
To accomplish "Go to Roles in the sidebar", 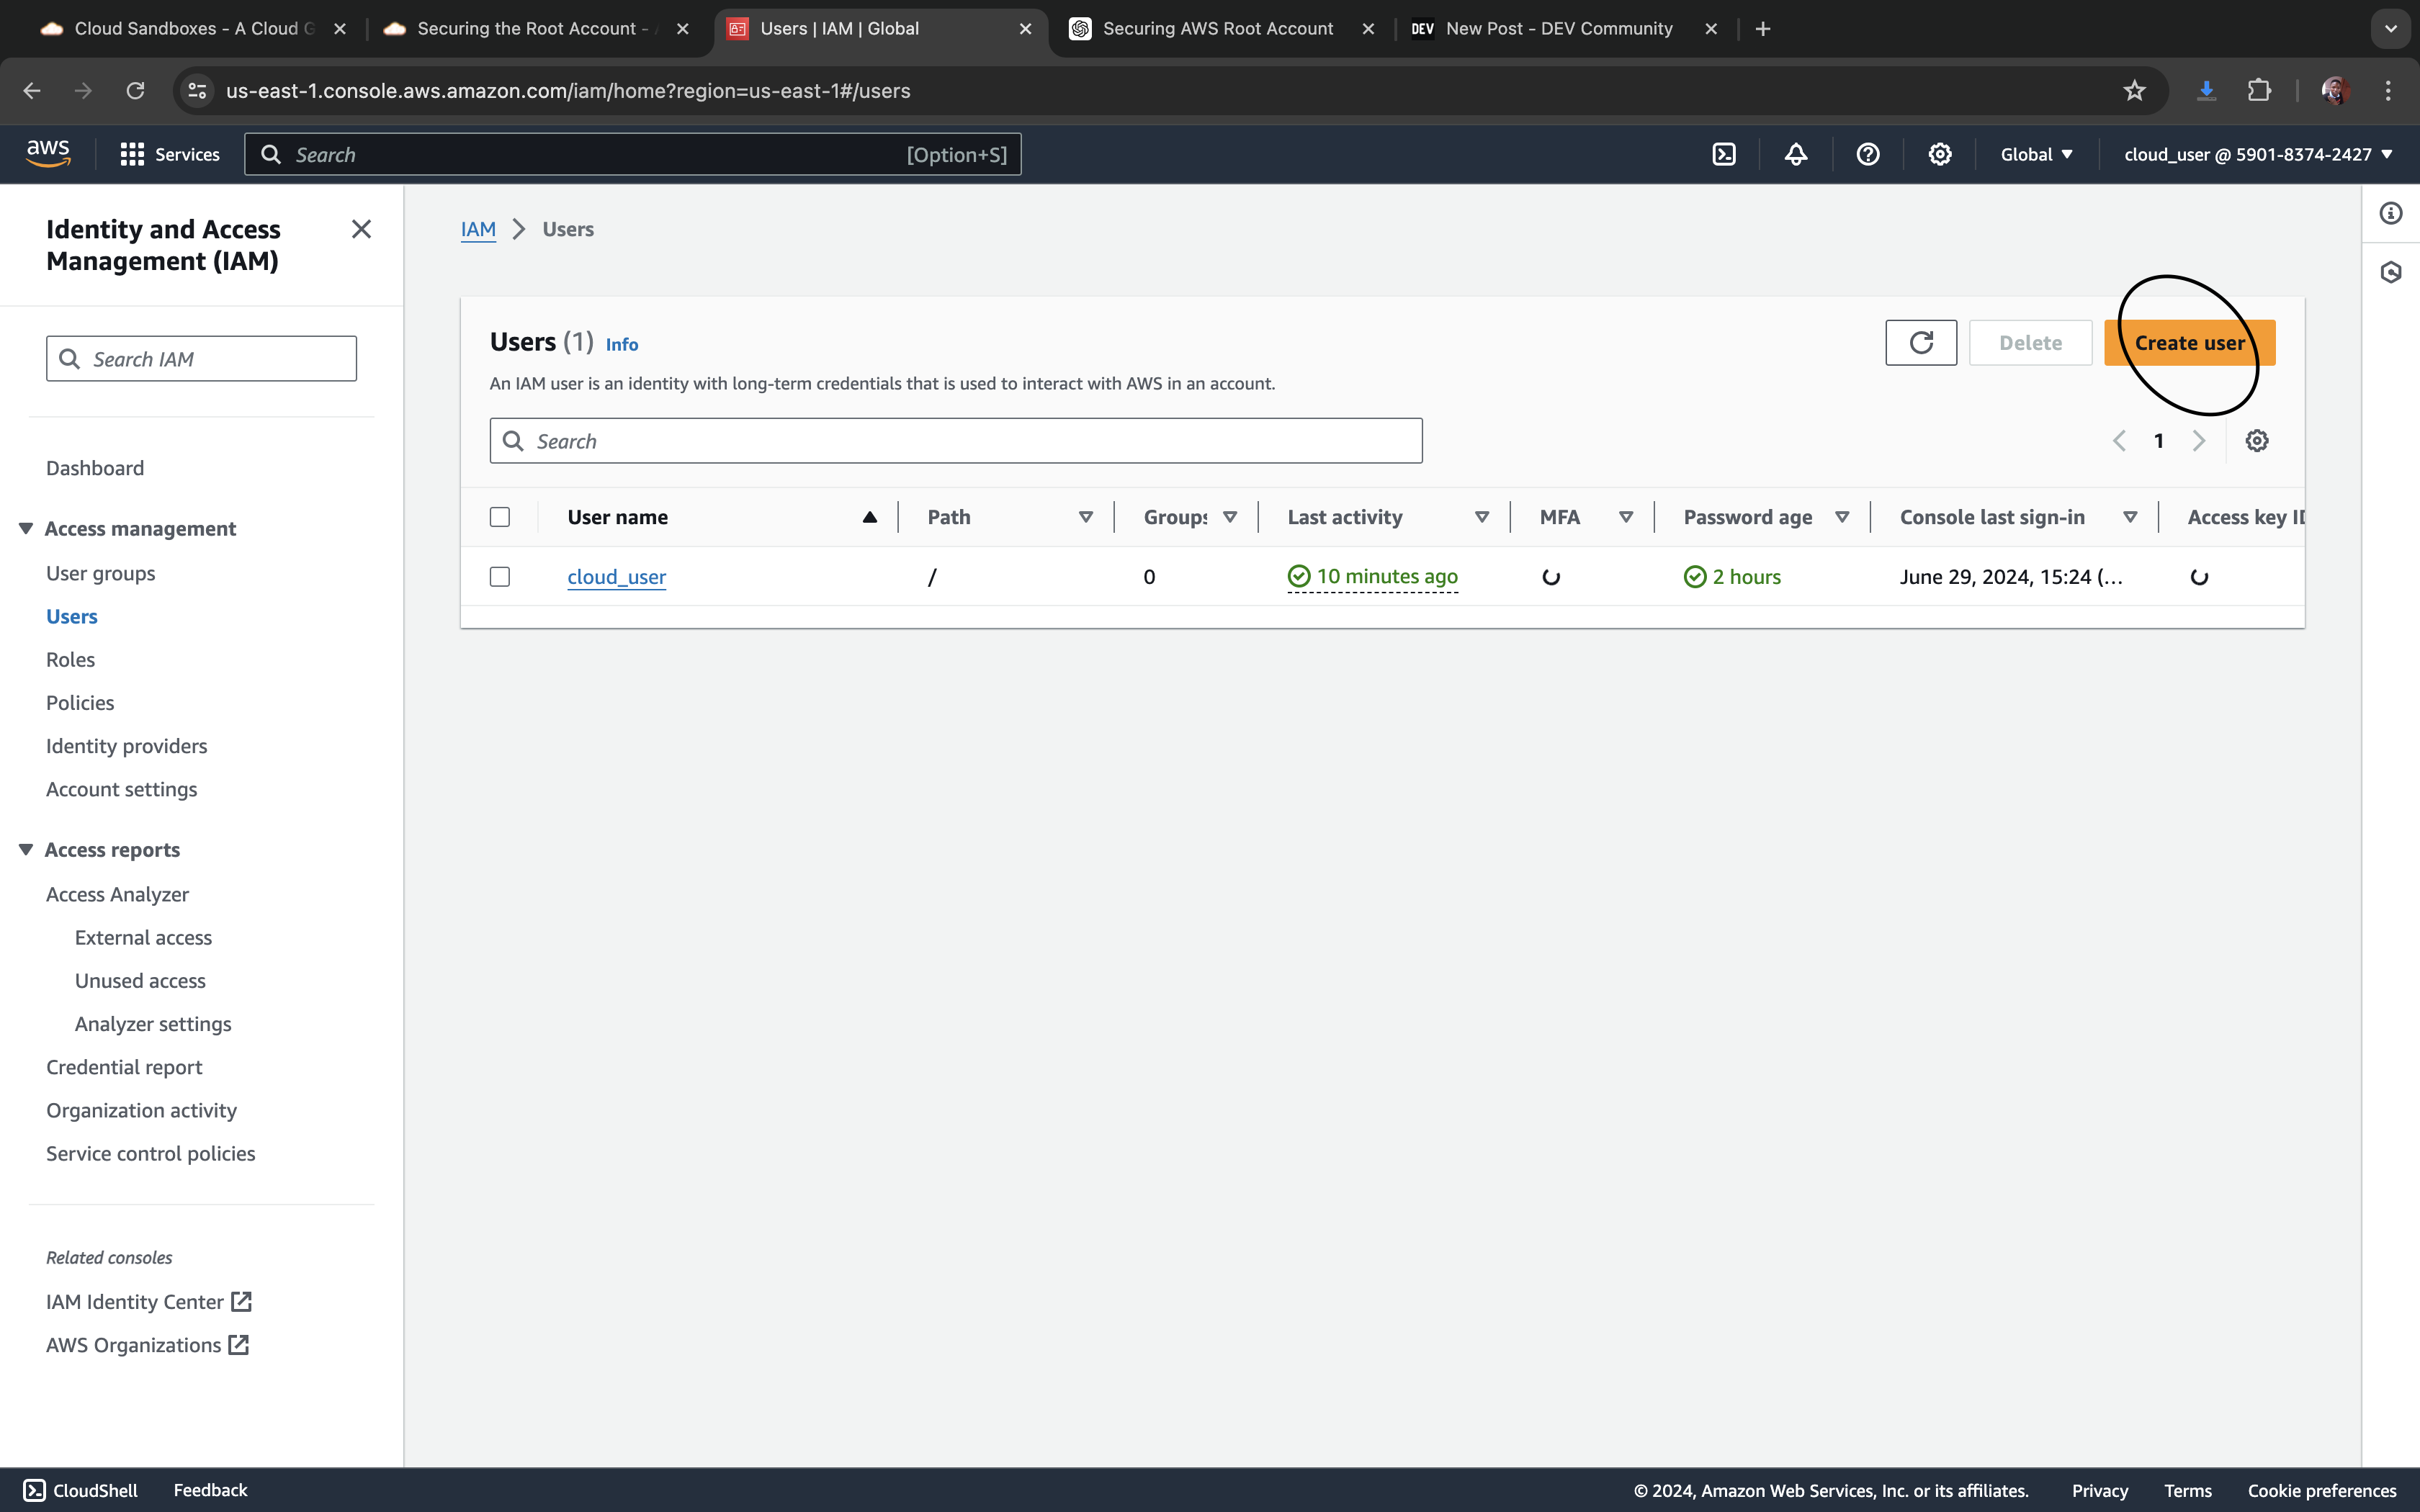I will [x=70, y=660].
